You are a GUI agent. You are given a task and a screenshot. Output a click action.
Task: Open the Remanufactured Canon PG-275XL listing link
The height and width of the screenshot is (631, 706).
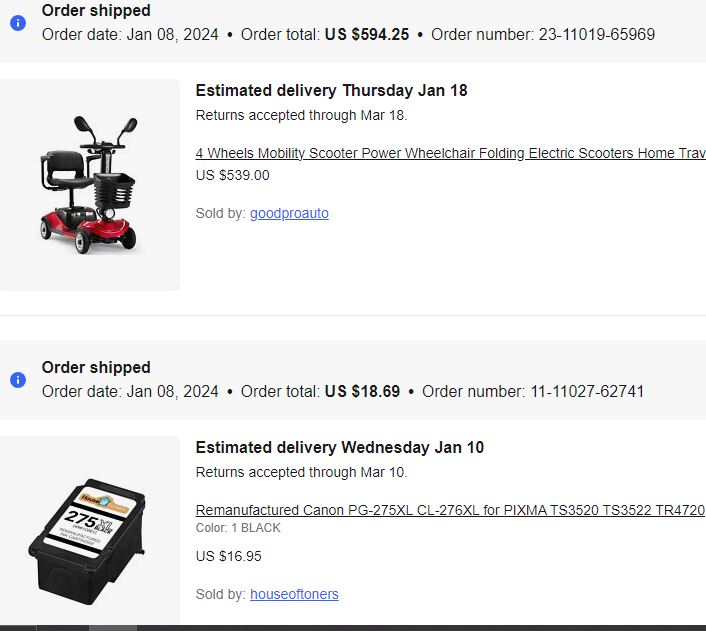(x=451, y=510)
